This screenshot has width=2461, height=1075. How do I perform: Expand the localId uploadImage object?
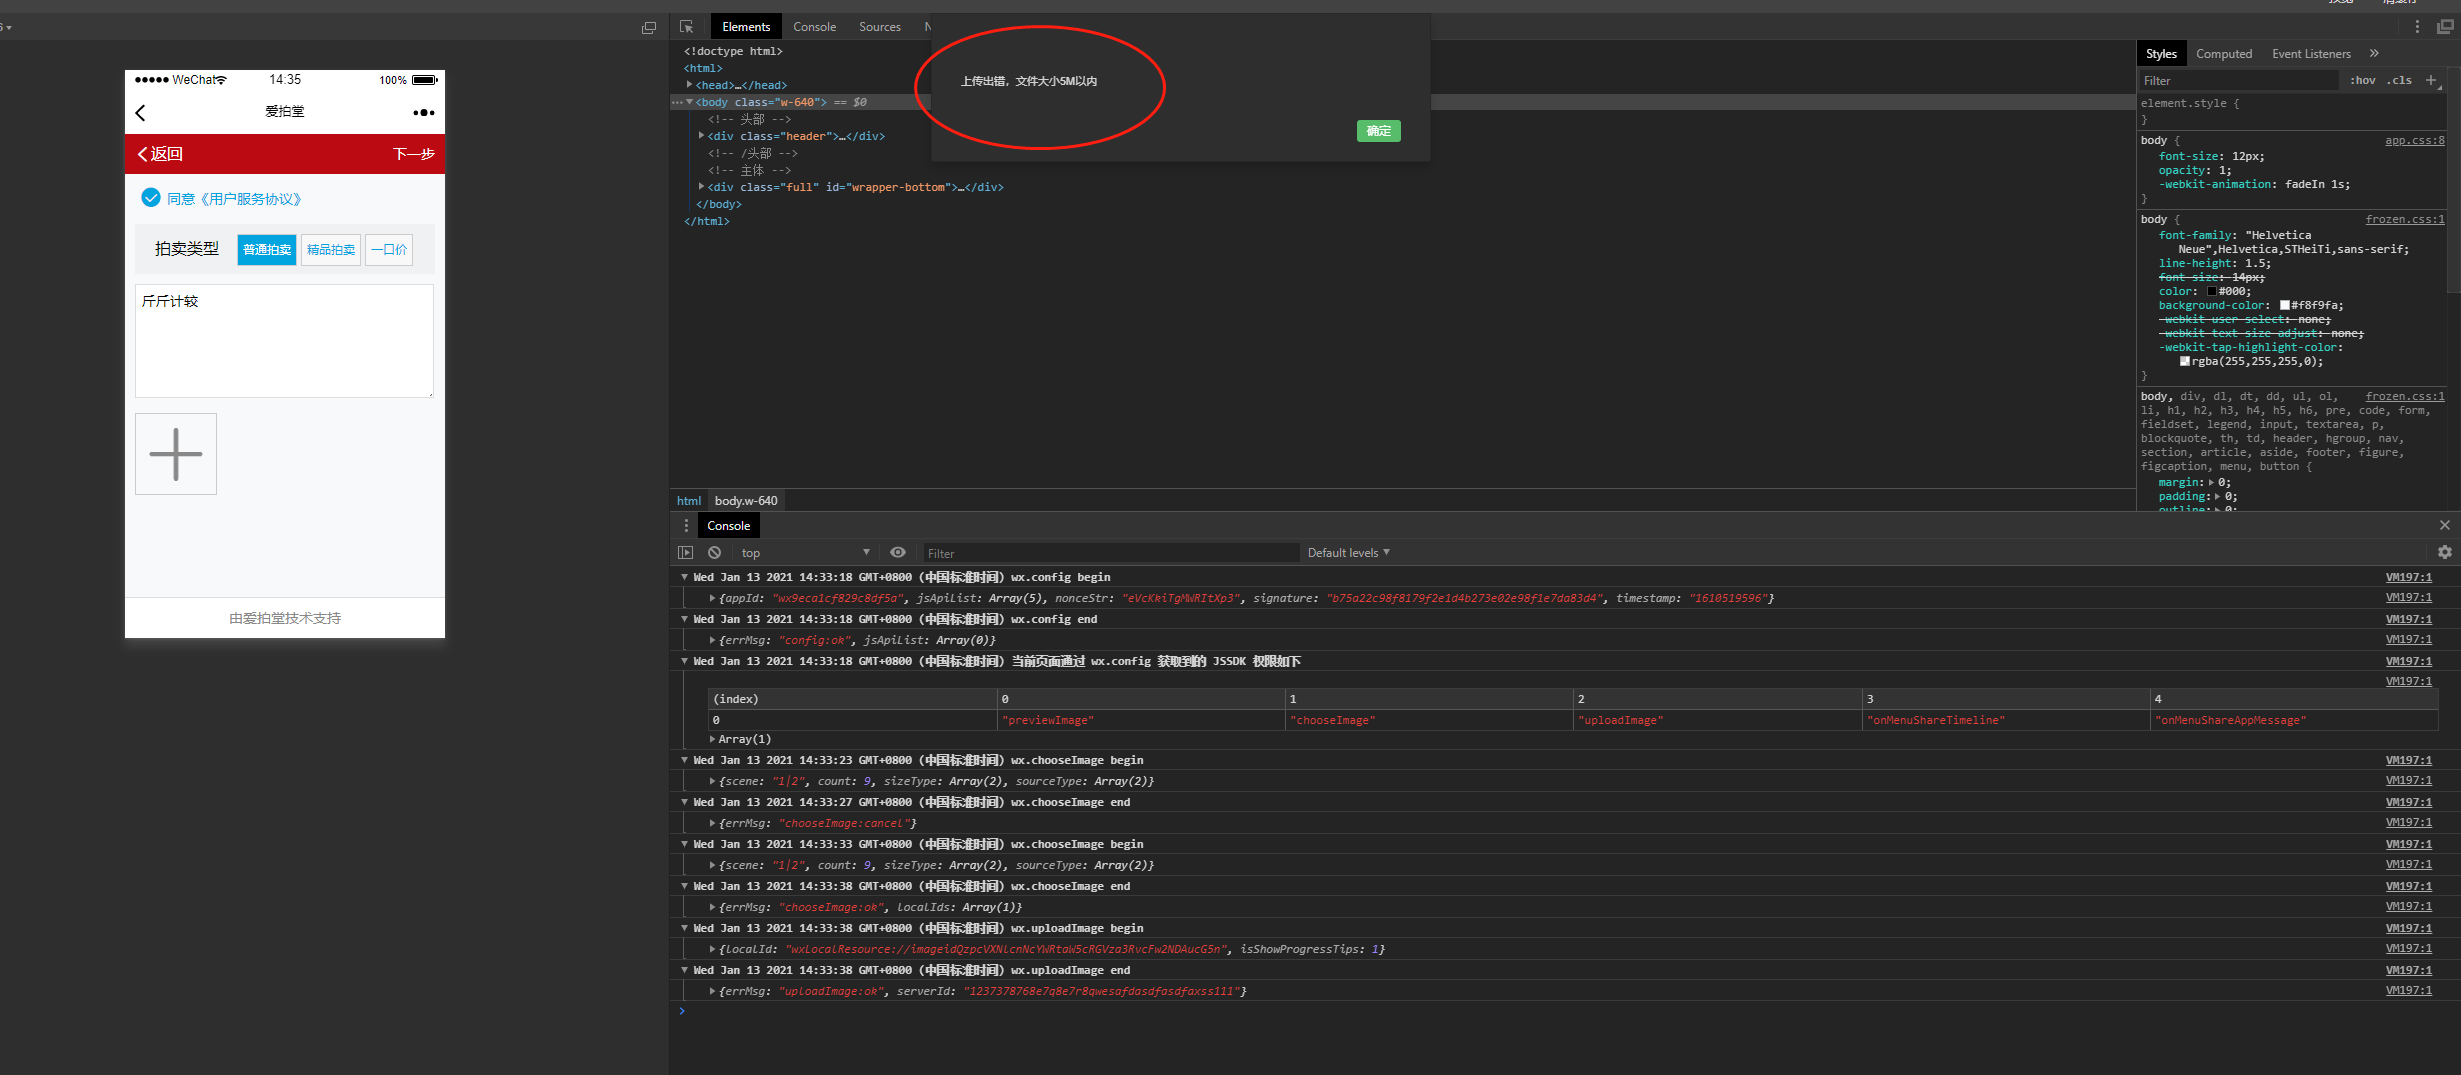712,949
